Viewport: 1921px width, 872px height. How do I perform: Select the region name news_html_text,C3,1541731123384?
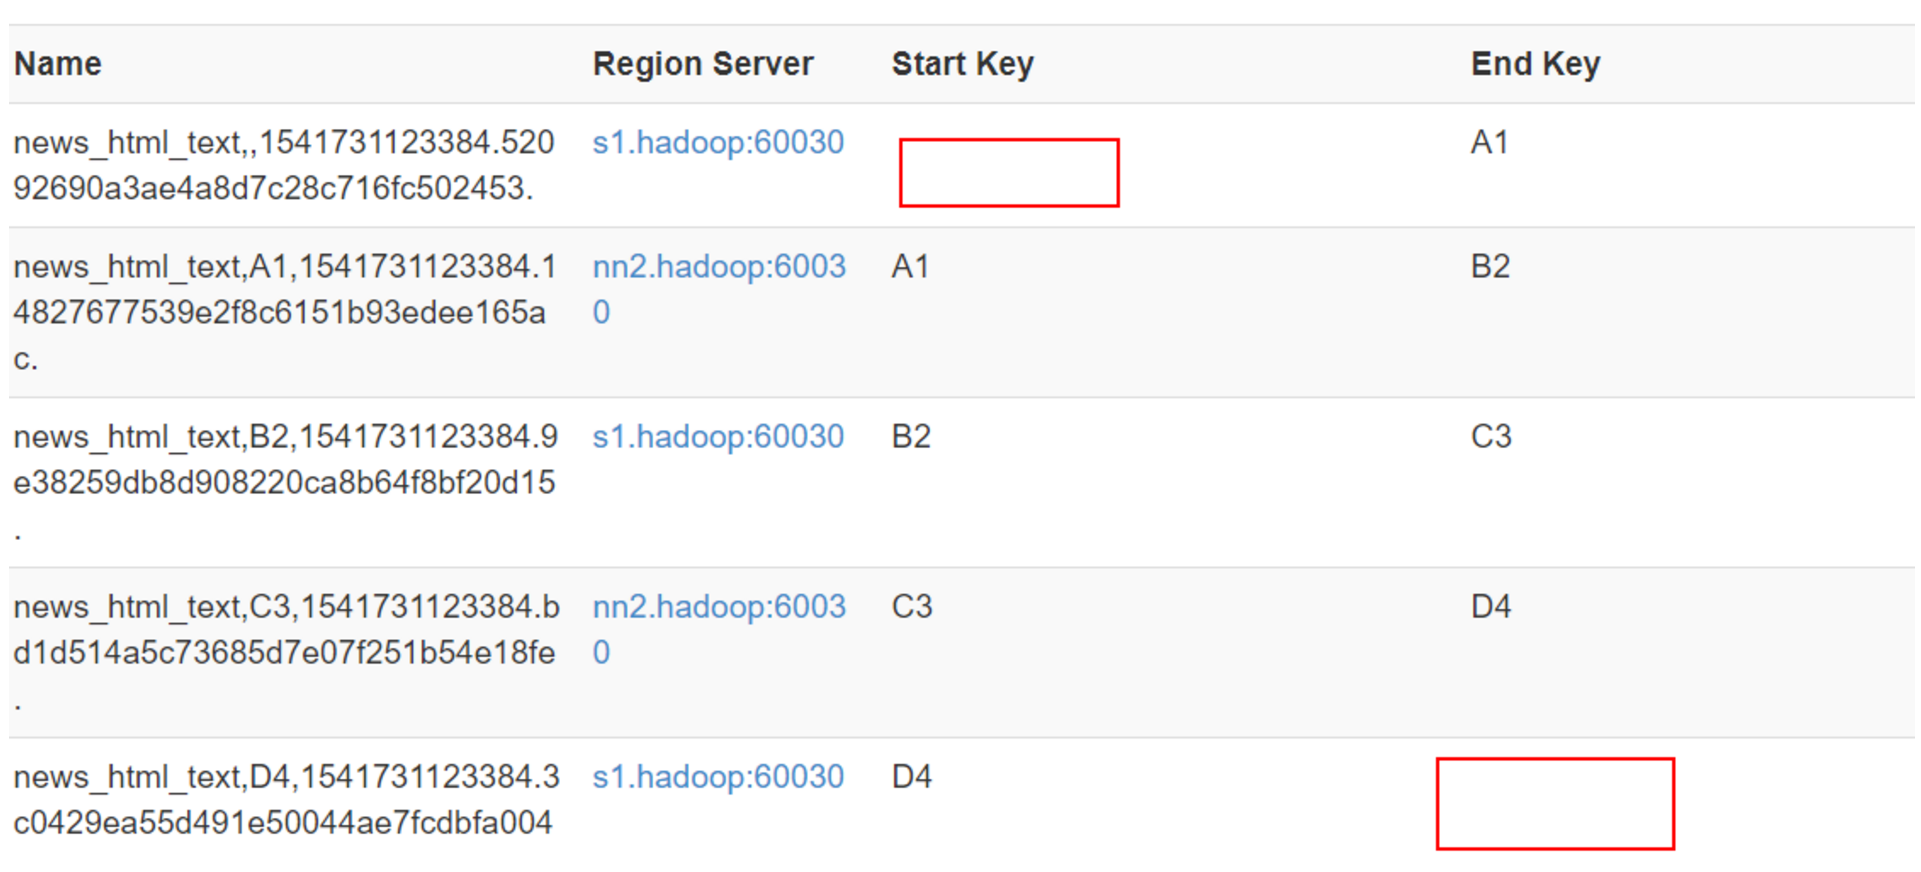tap(286, 652)
